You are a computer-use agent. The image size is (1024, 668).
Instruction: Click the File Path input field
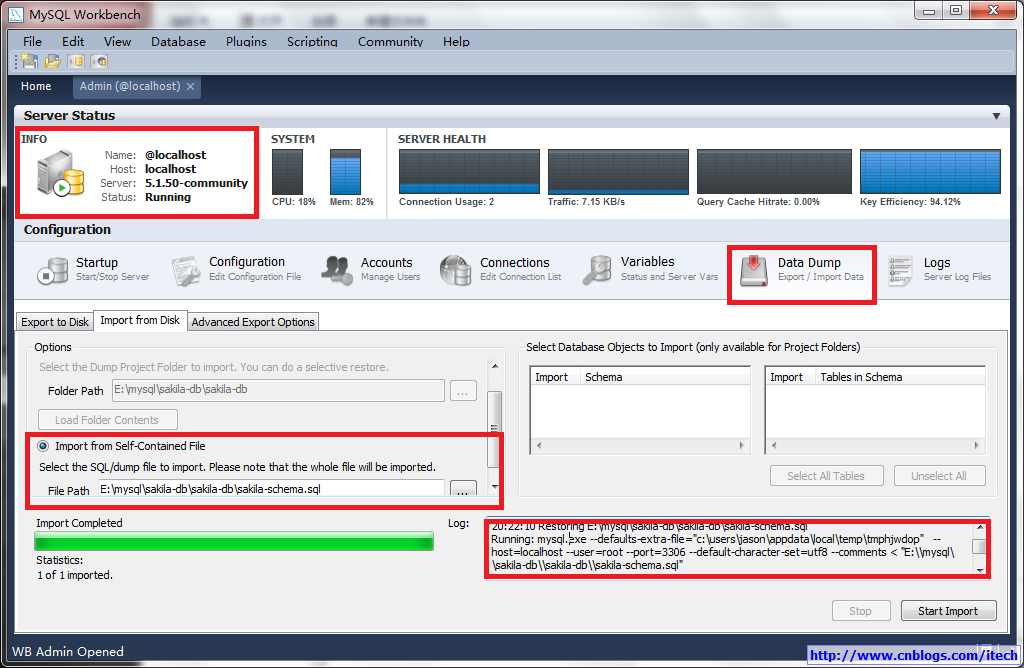(270, 489)
